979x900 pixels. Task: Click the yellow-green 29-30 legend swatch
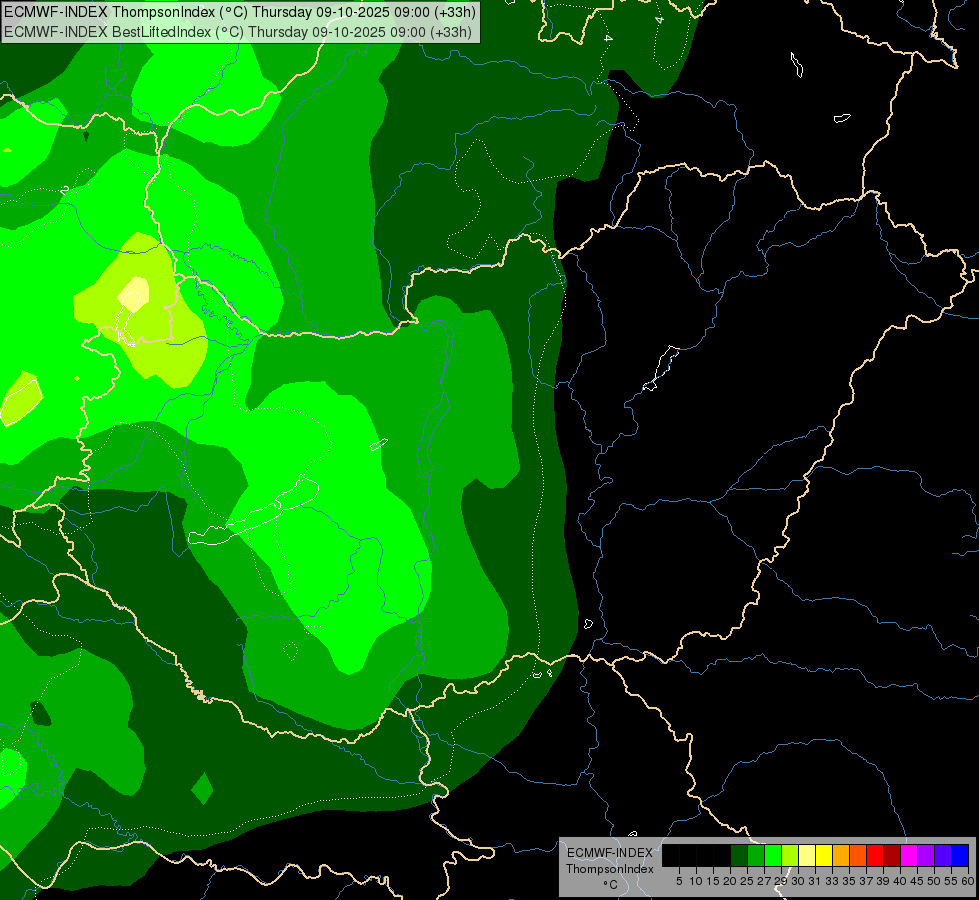tap(790, 855)
